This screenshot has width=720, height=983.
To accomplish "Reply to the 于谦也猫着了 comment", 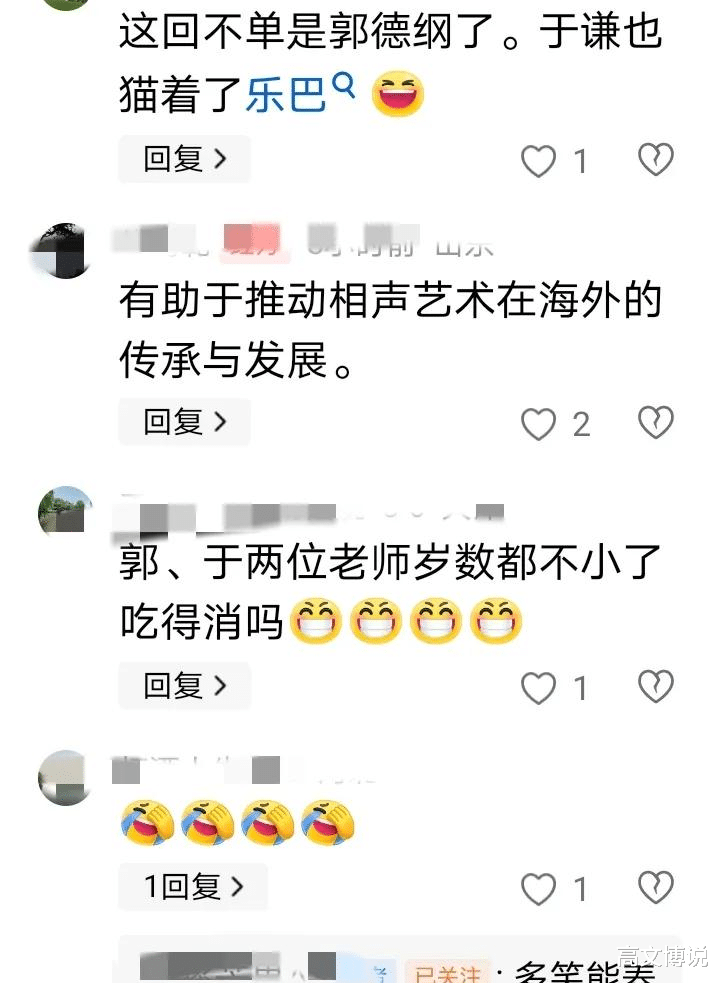I will click(x=184, y=159).
